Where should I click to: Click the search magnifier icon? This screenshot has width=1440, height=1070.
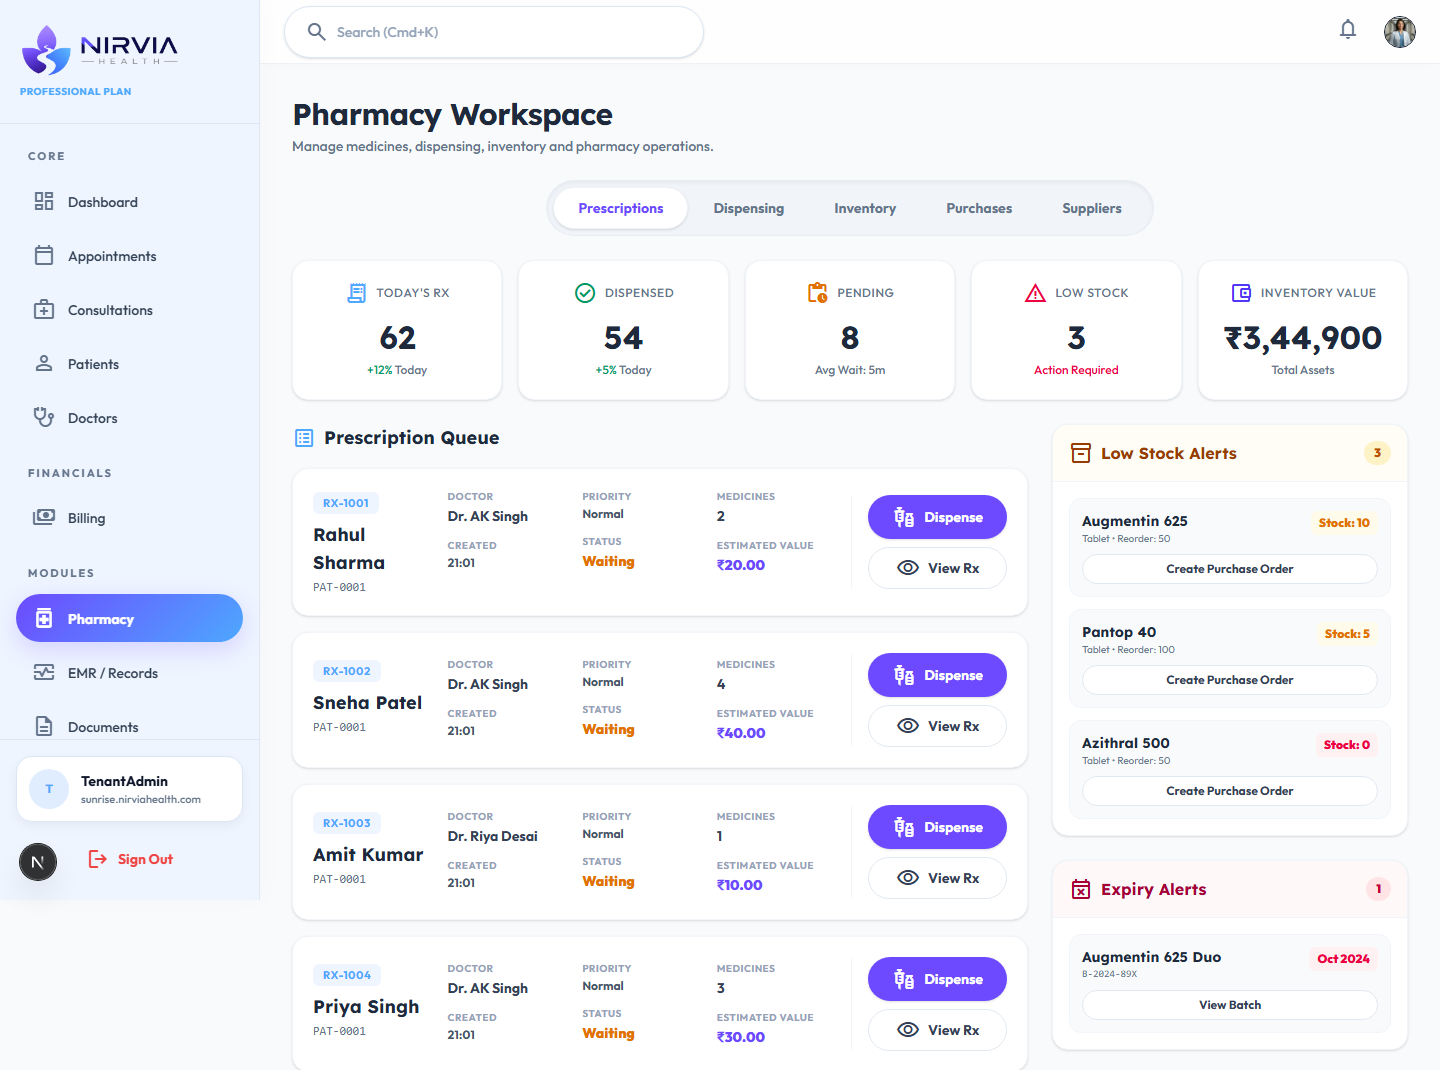[x=316, y=32]
